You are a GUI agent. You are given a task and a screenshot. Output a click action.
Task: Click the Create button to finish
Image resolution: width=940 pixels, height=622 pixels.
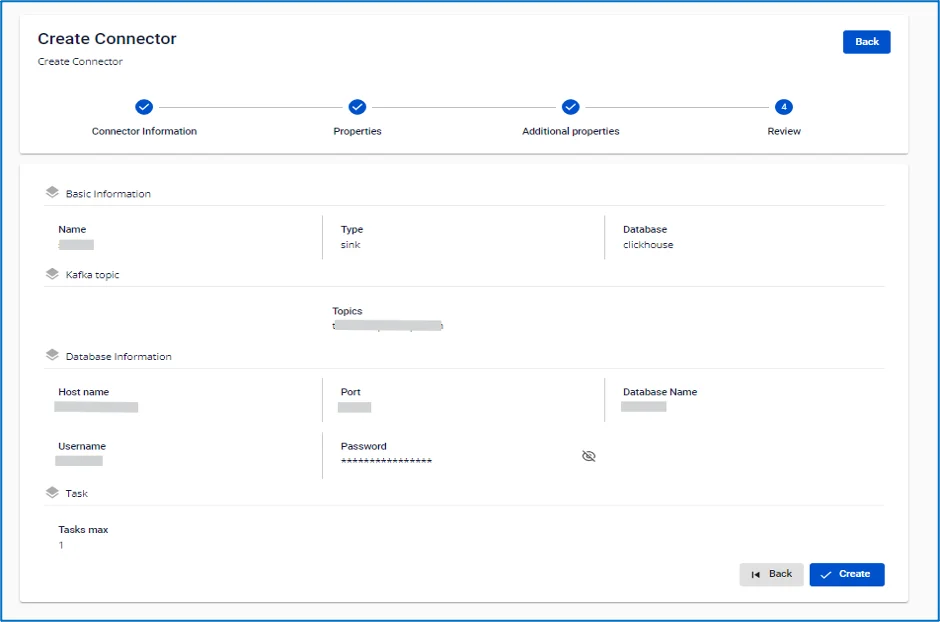[x=846, y=574]
